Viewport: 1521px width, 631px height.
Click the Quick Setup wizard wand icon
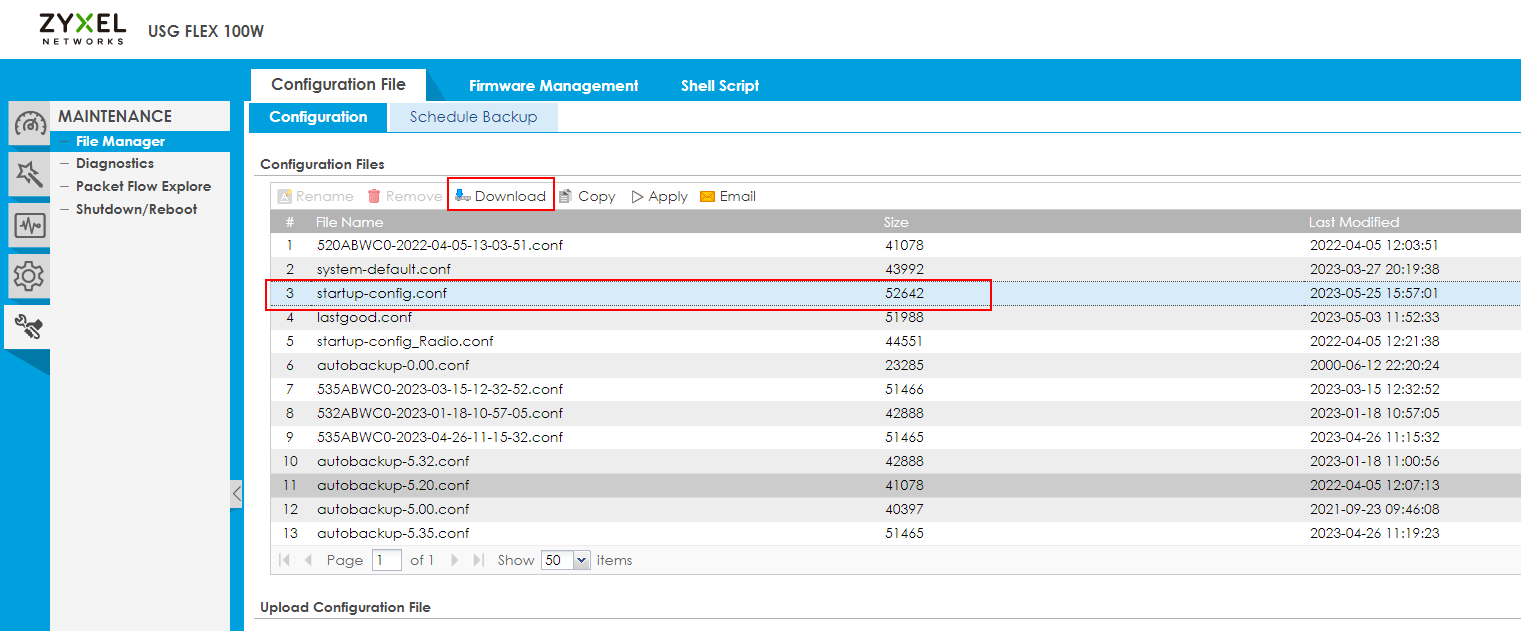pyautogui.click(x=29, y=175)
